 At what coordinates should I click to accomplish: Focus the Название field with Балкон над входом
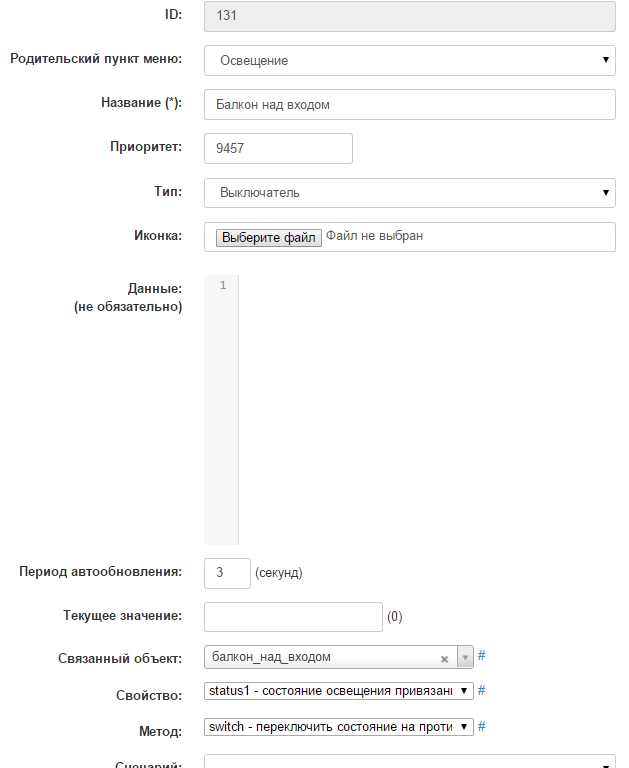point(409,104)
